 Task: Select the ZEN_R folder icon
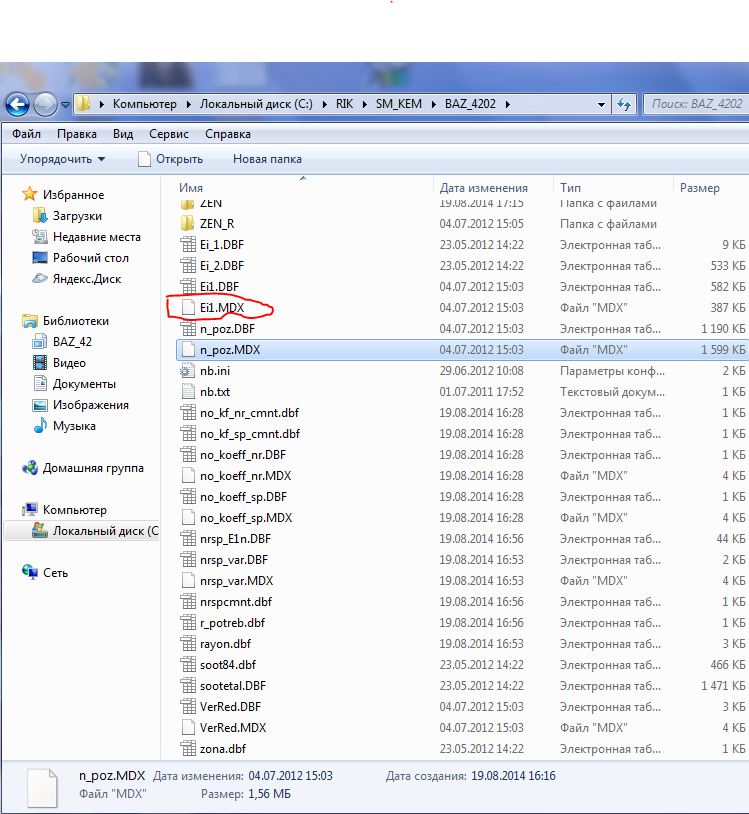(188, 224)
